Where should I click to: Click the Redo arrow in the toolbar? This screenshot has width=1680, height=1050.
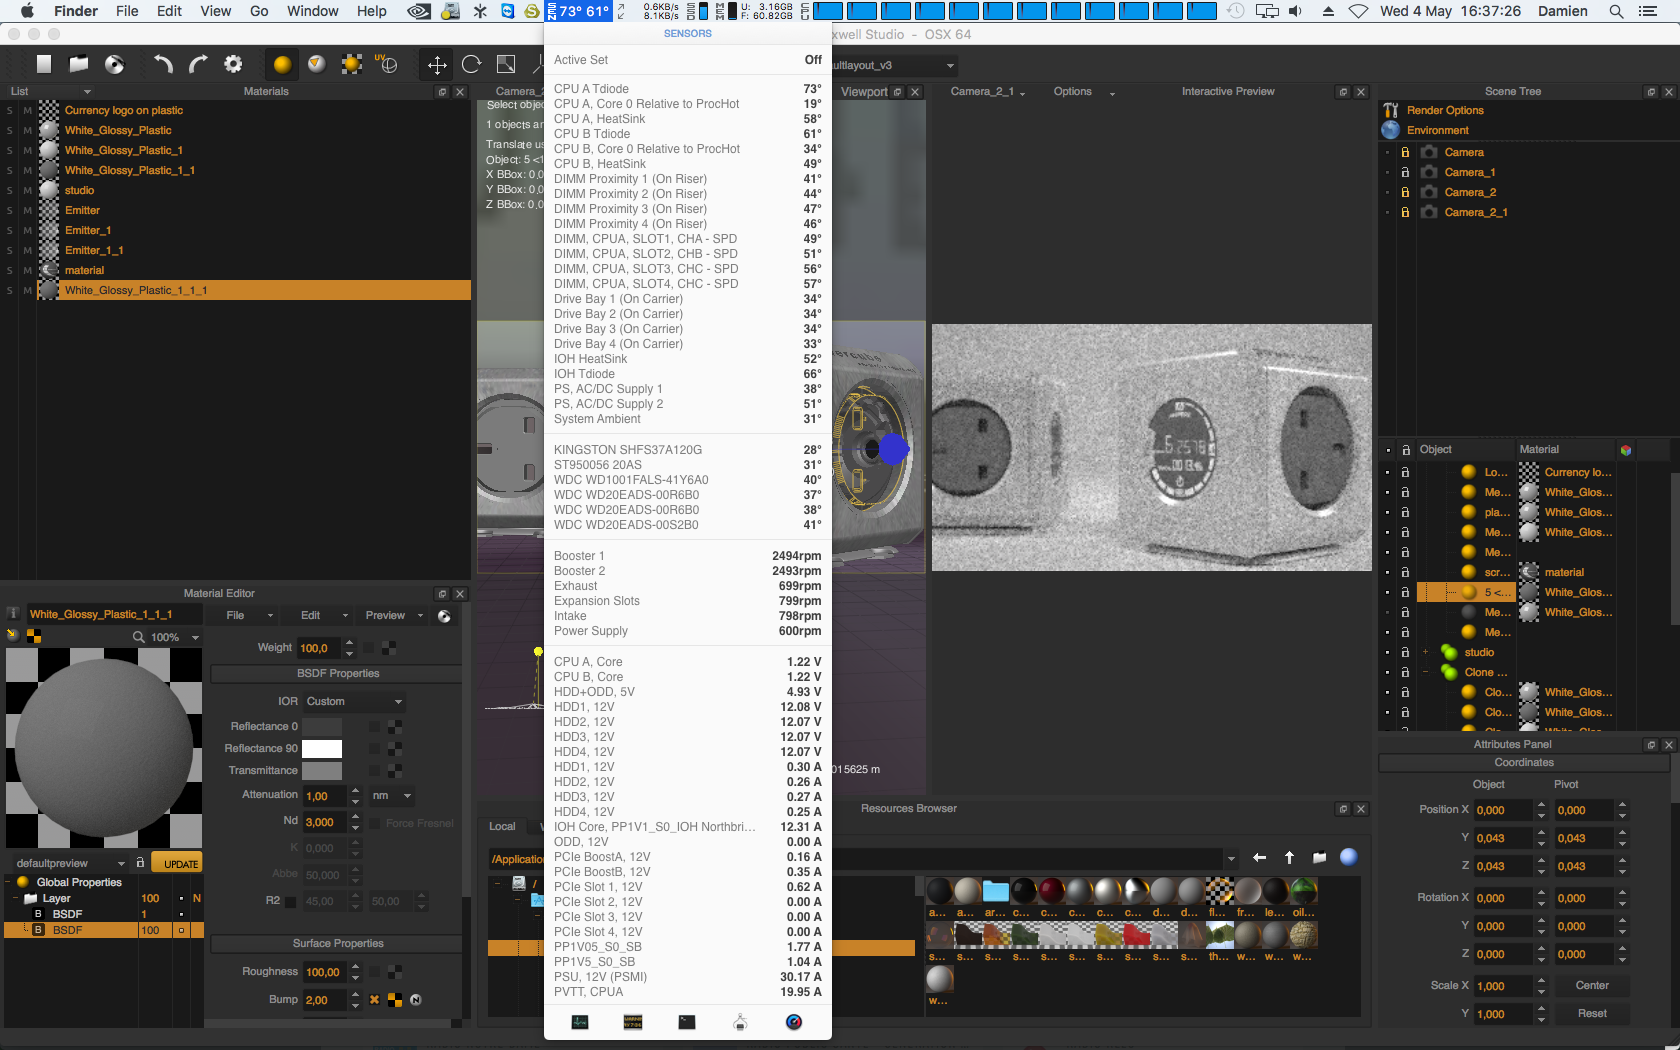[x=198, y=64]
